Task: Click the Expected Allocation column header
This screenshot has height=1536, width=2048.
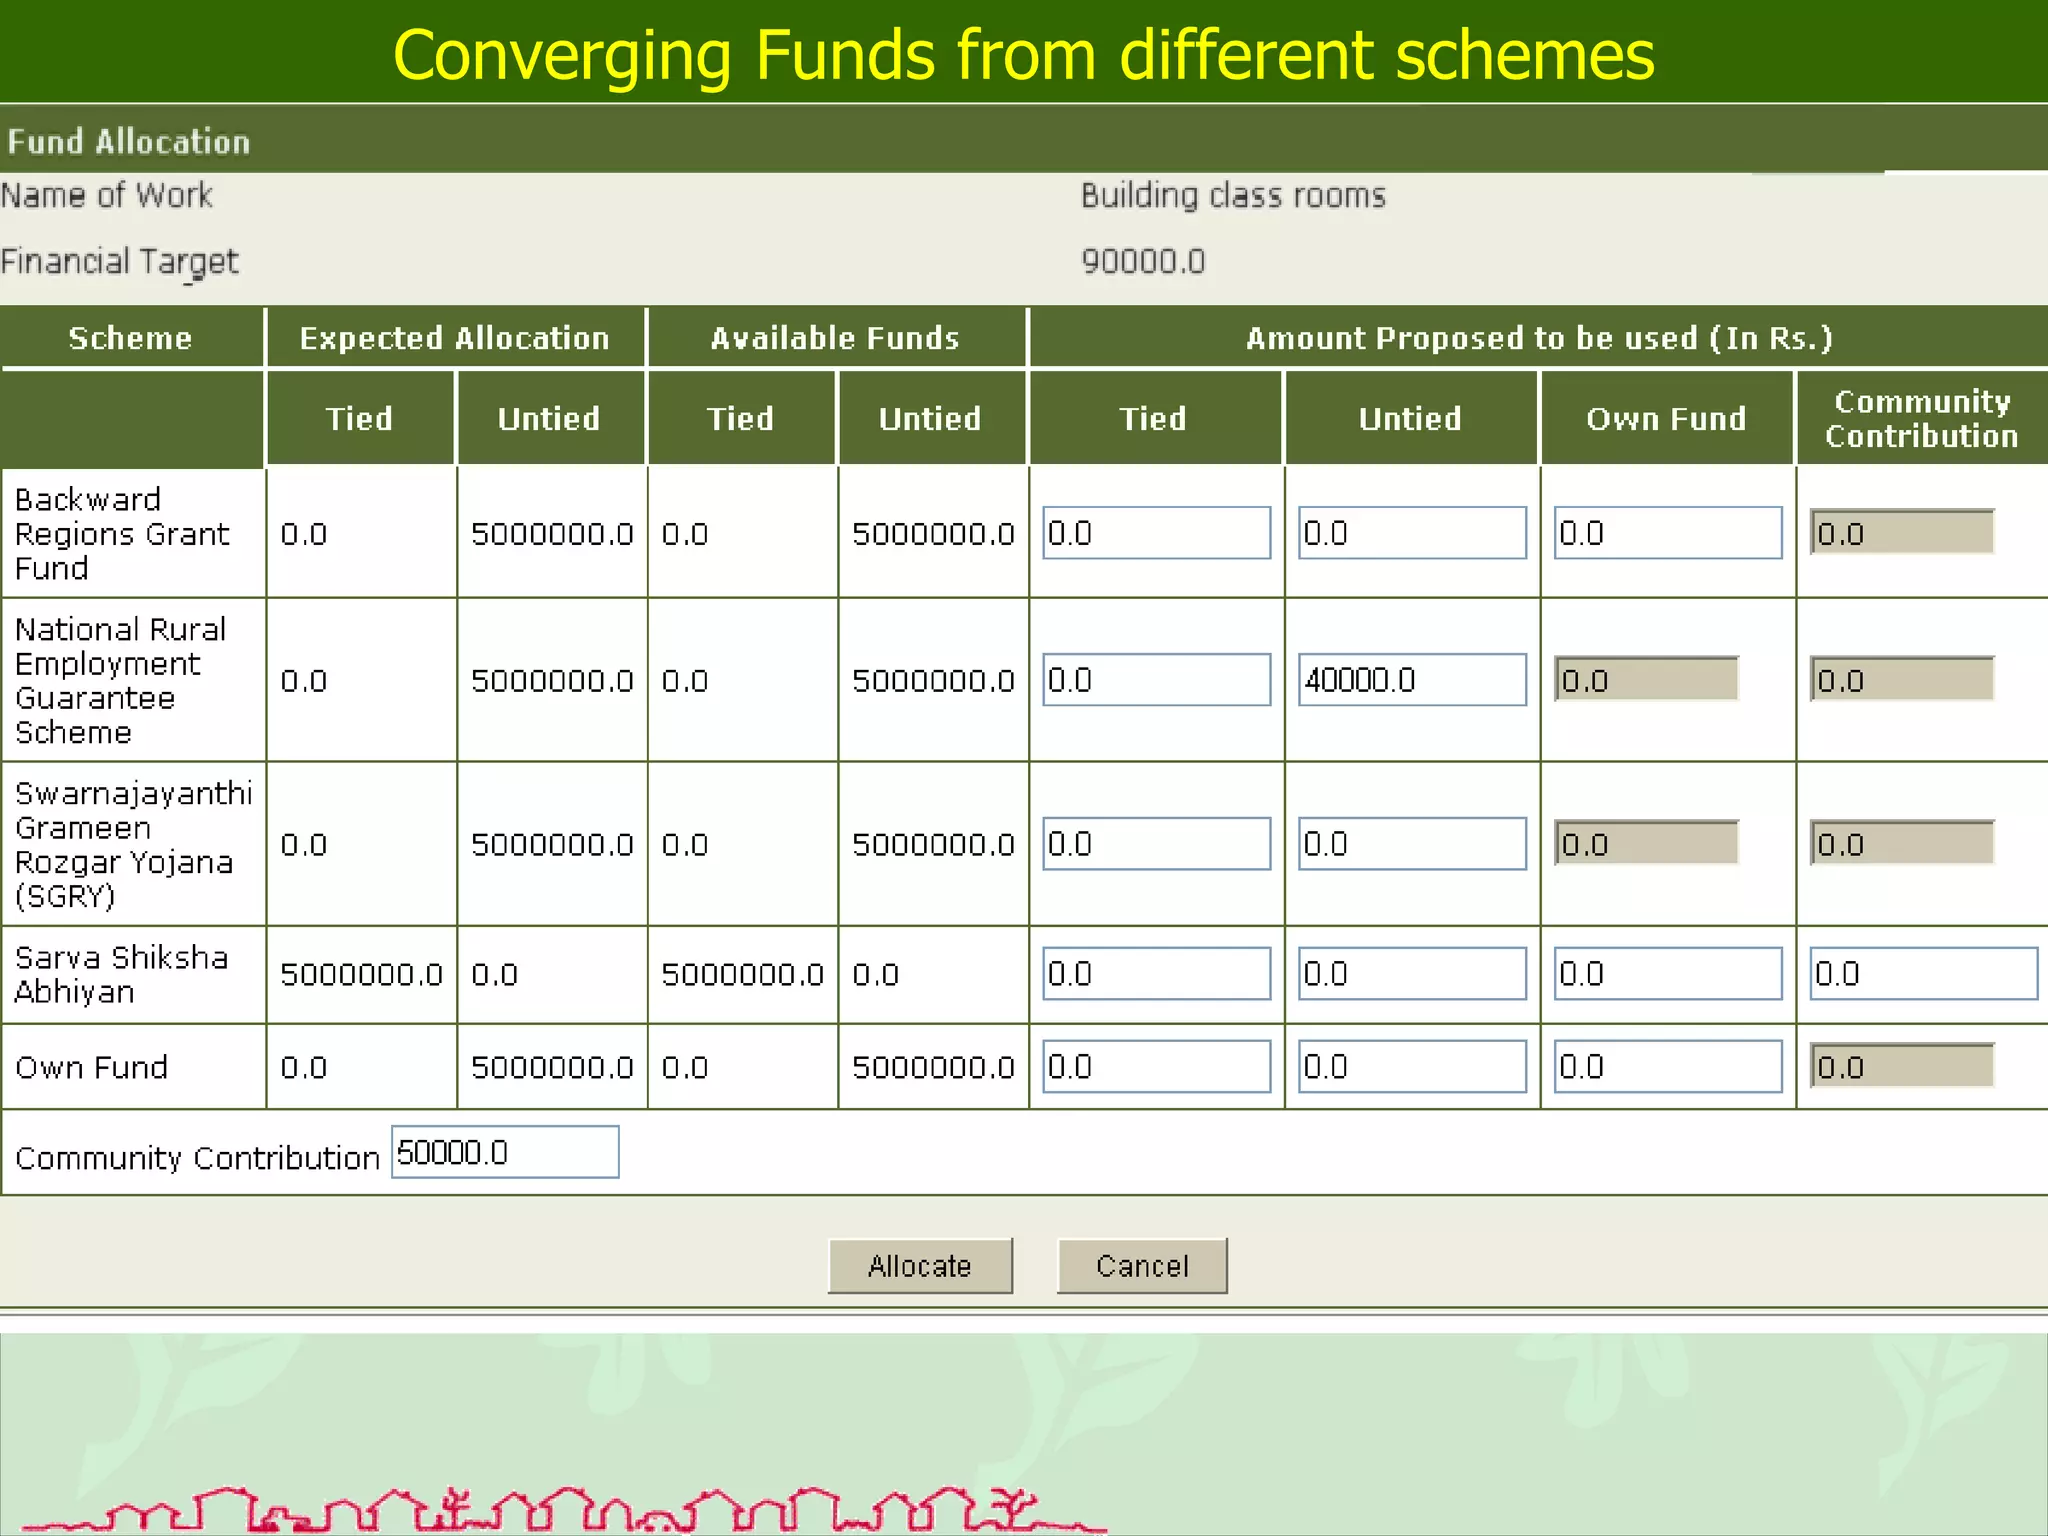Action: tap(455, 338)
